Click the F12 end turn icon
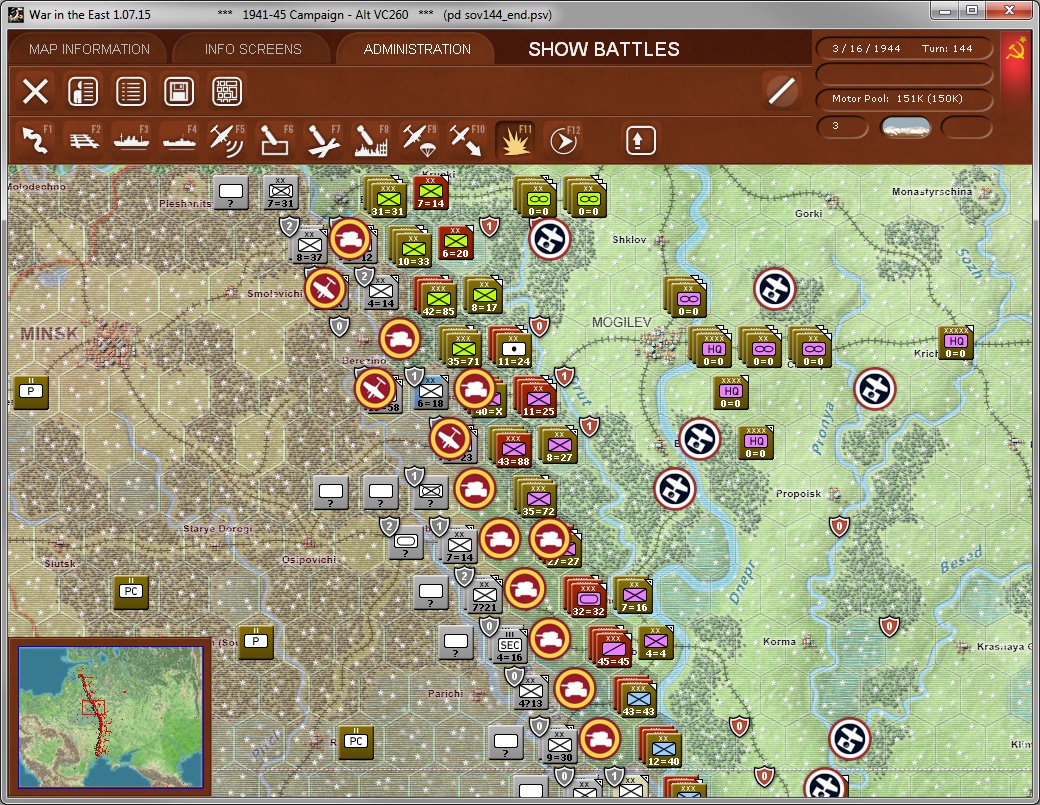Screen dimensions: 1040x805 click(x=563, y=140)
